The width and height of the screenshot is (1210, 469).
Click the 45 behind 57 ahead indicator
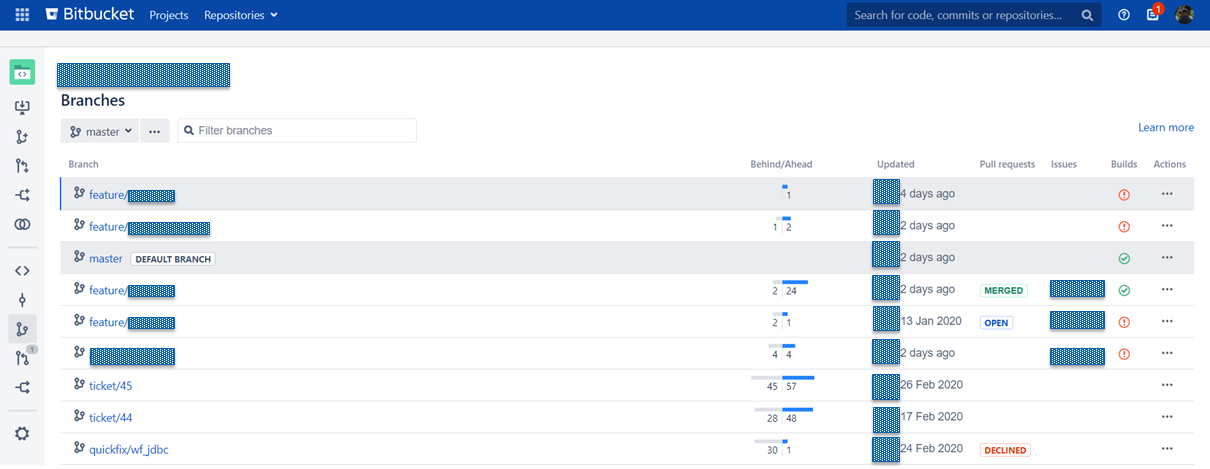(783, 383)
